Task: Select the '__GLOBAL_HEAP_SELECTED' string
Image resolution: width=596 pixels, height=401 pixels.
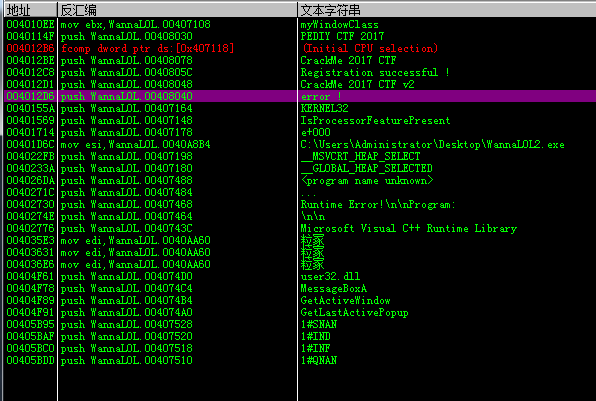Action: (x=366, y=168)
